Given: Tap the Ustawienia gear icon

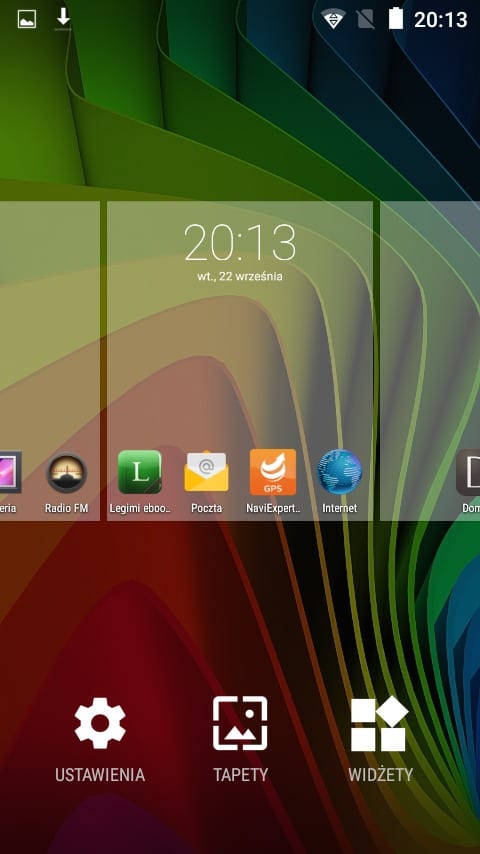Looking at the screenshot, I should pos(100,723).
